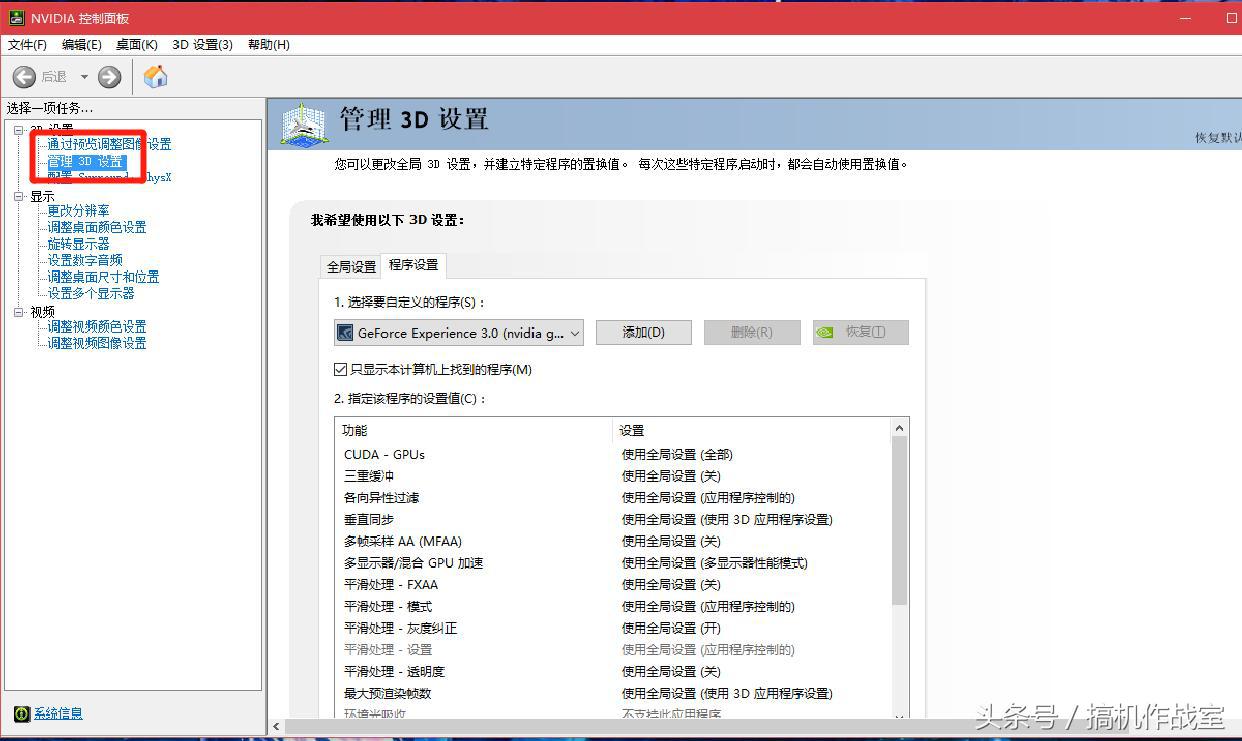Collapse the 显示 tree branch
This screenshot has width=1242, height=741.
point(17,194)
